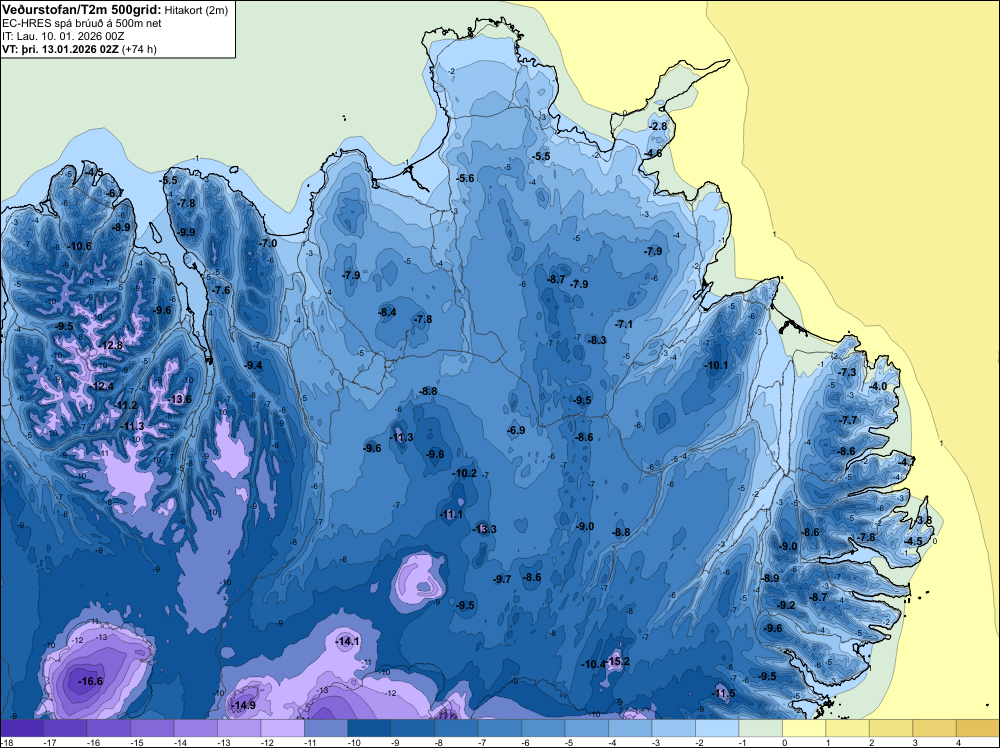Click the -16.6 temperature value on the map
The height and width of the screenshot is (748, 1000).
coord(90,681)
